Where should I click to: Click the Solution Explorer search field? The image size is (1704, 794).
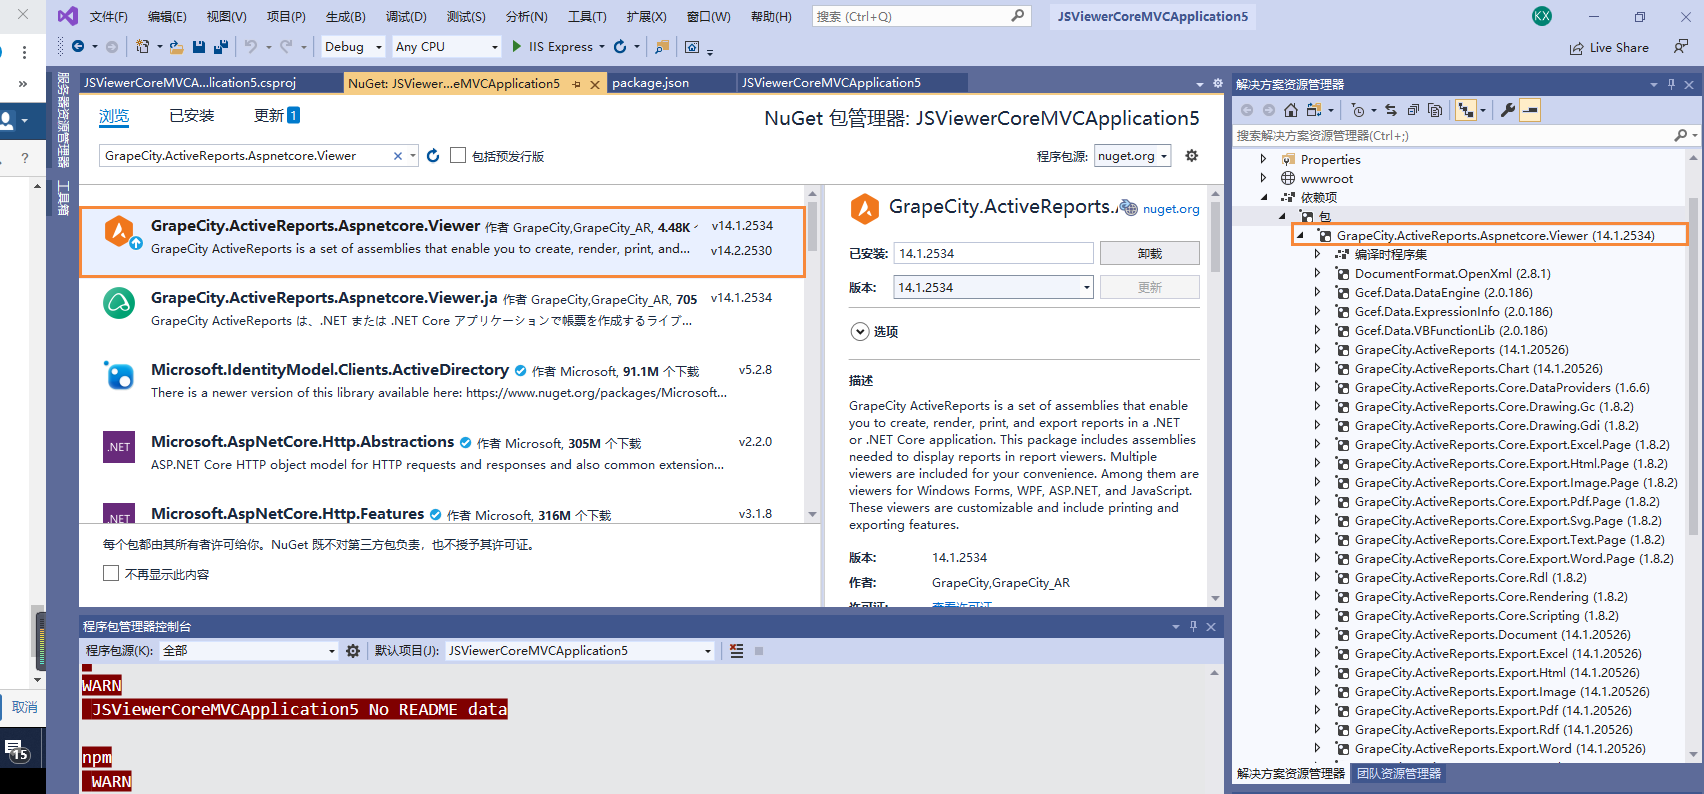pos(1455,135)
